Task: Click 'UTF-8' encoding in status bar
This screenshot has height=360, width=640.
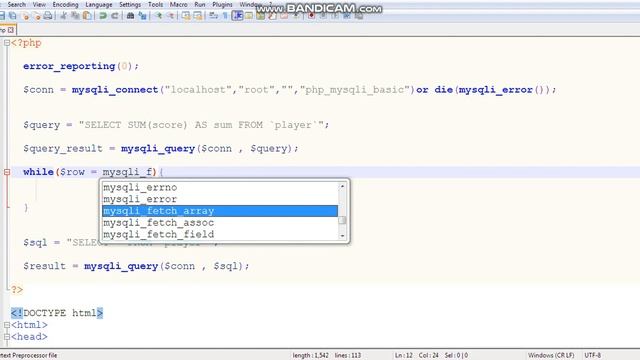Action: 593,356
